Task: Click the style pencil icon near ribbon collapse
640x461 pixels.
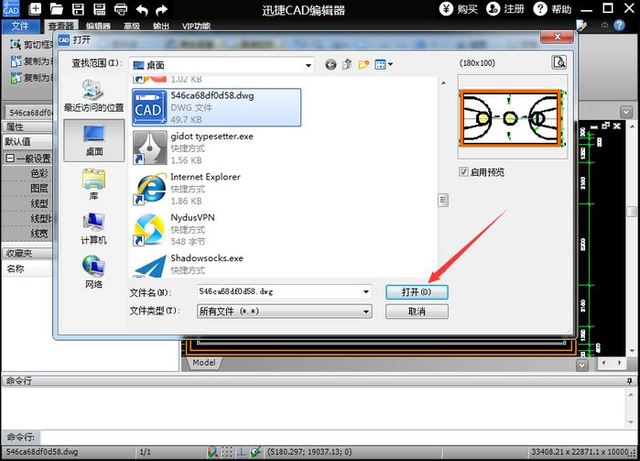Action: click(581, 25)
